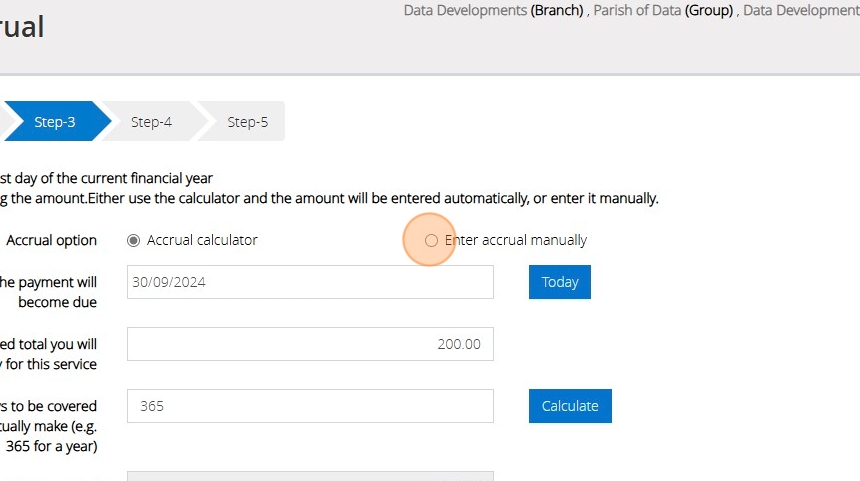Screen dimensions: 860x481
Task: Select the days field showing 365
Action: point(310,406)
